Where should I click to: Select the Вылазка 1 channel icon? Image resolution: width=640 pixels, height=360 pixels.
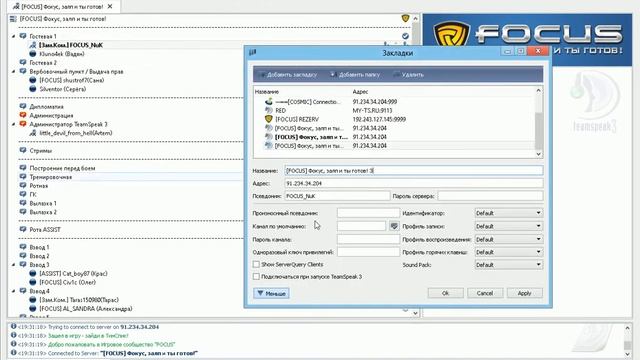pos(23,203)
